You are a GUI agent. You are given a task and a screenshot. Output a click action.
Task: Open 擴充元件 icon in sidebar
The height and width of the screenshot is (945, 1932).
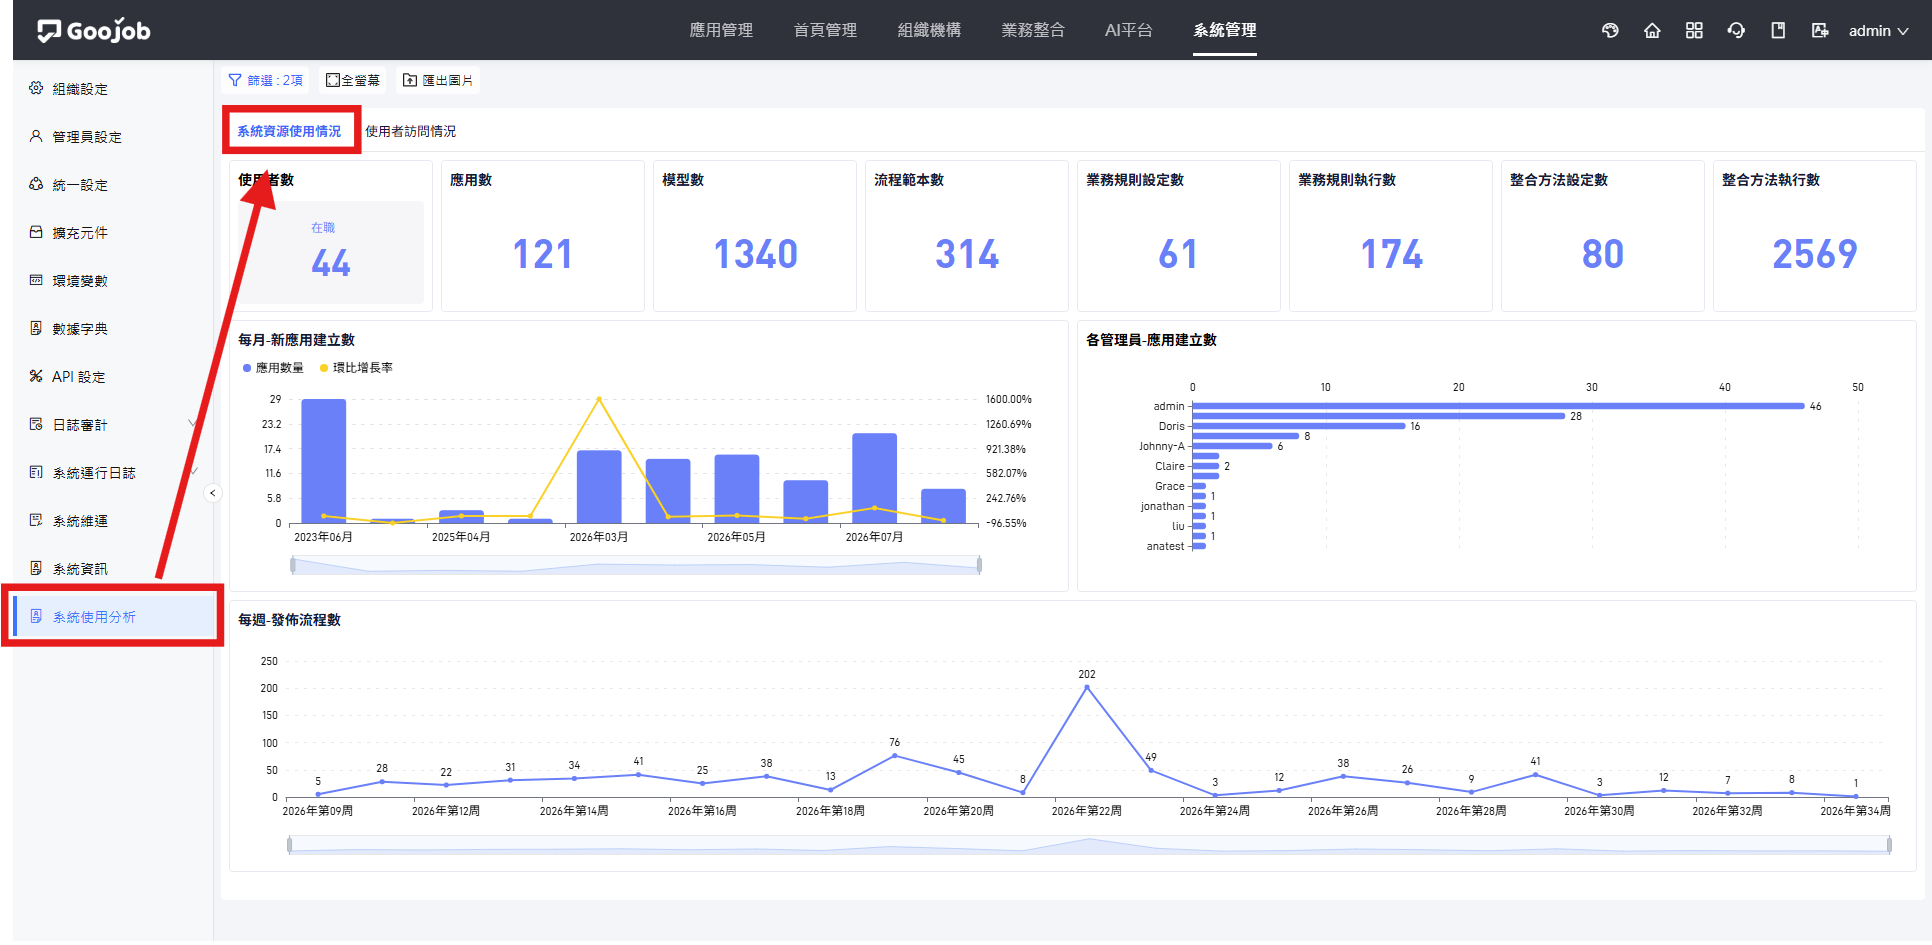[x=36, y=232]
